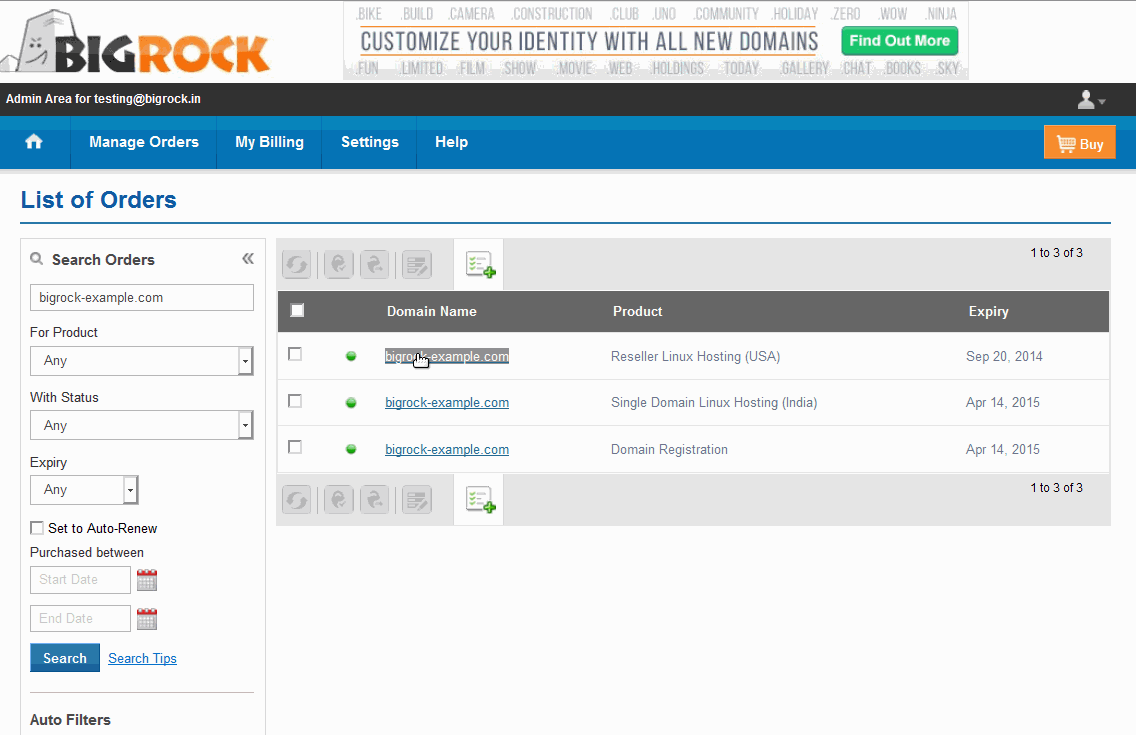
Task: Open the Help menu
Action: point(451,143)
